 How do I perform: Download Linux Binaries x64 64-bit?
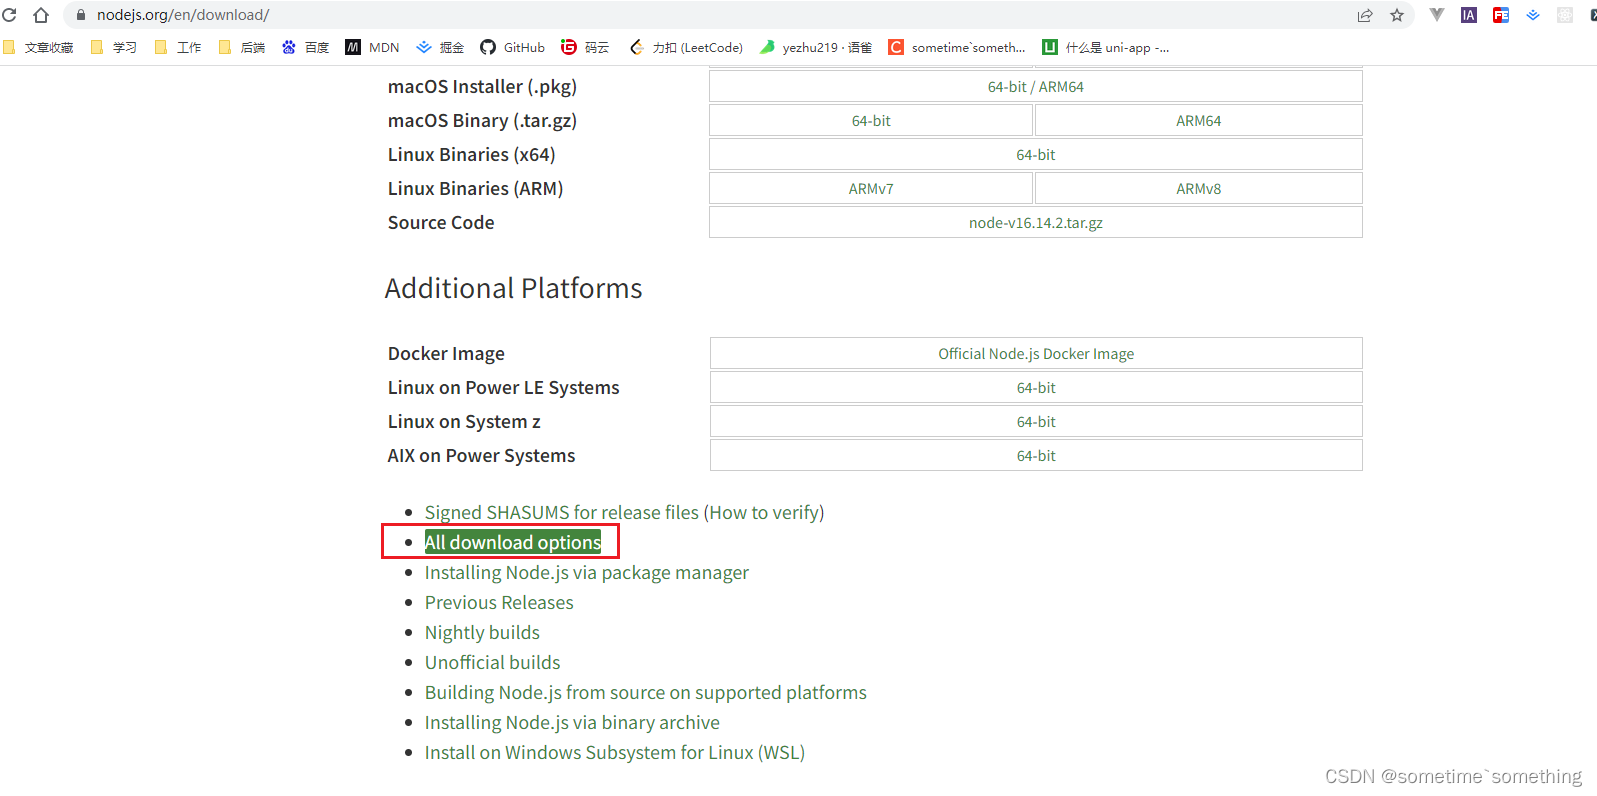click(x=1036, y=155)
